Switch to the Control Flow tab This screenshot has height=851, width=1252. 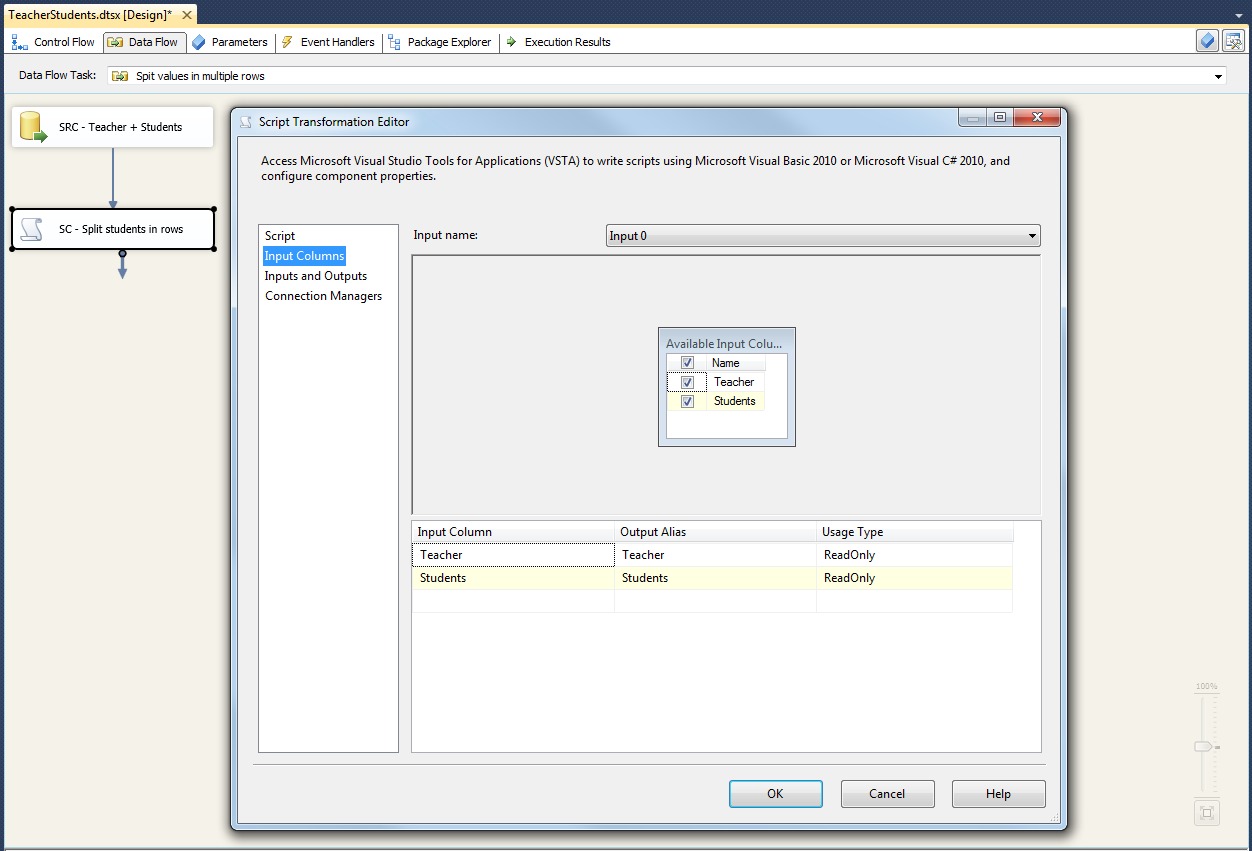pyautogui.click(x=53, y=42)
